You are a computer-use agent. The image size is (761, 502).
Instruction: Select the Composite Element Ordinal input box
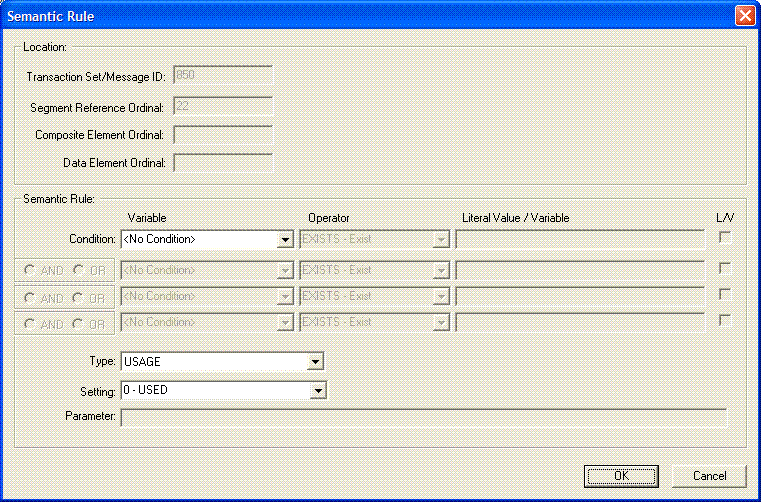point(223,134)
